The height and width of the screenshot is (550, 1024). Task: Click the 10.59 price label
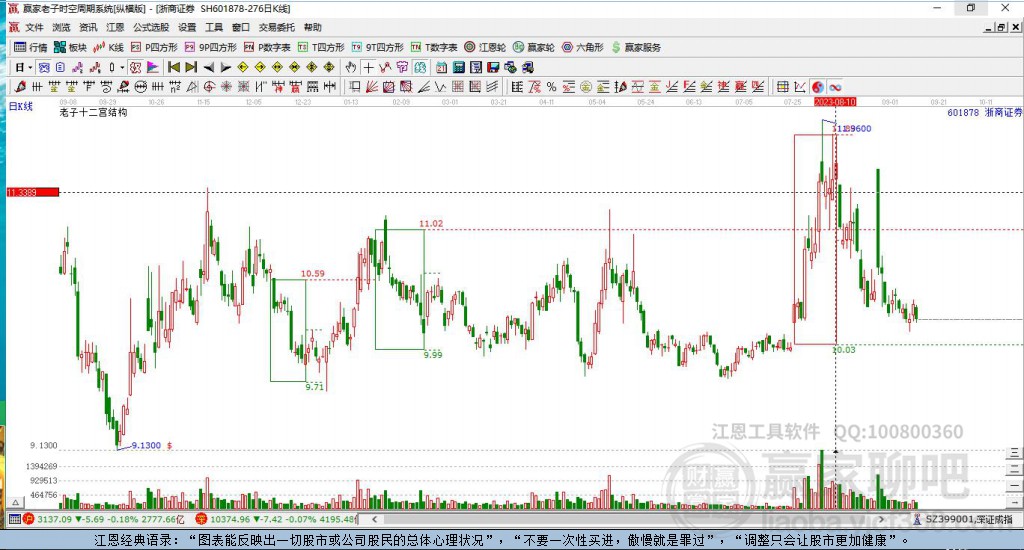pyautogui.click(x=313, y=274)
